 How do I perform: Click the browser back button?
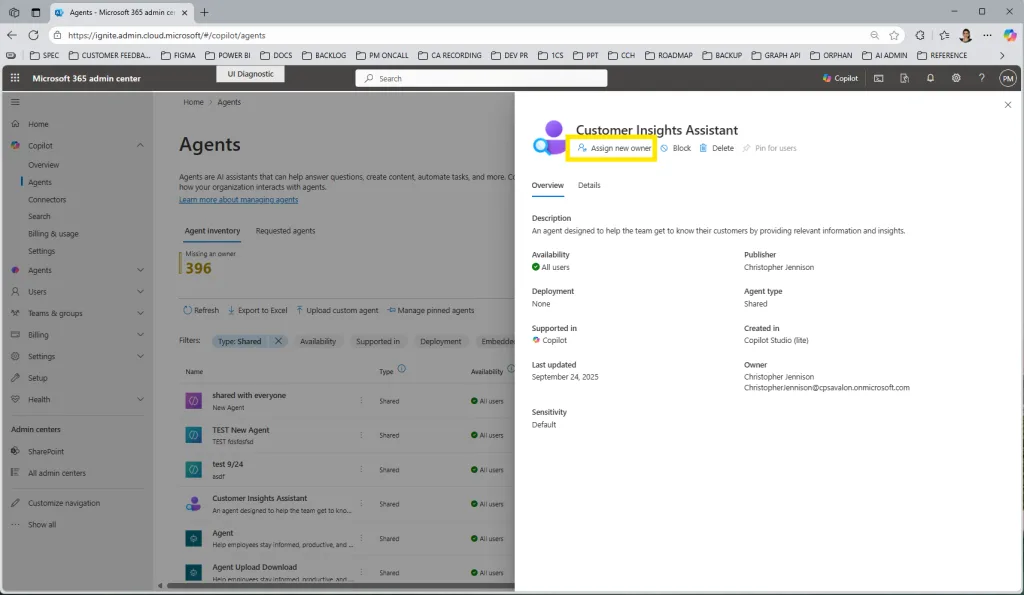click(12, 35)
